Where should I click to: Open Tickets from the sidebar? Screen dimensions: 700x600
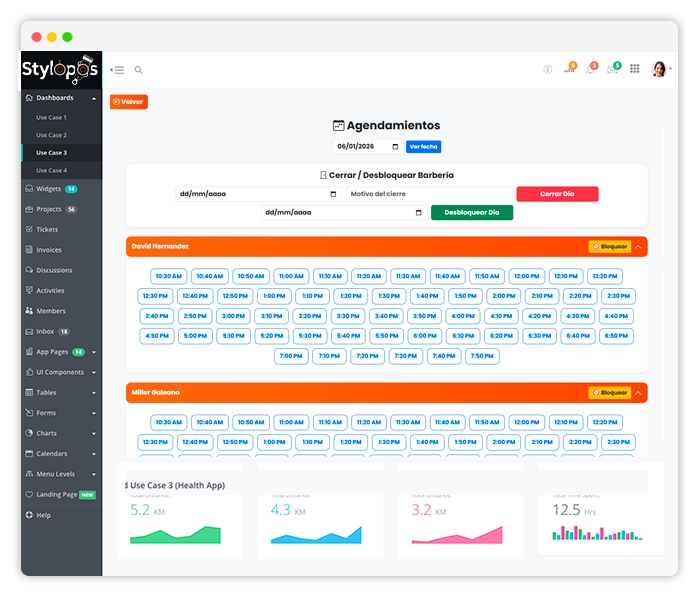coord(47,229)
